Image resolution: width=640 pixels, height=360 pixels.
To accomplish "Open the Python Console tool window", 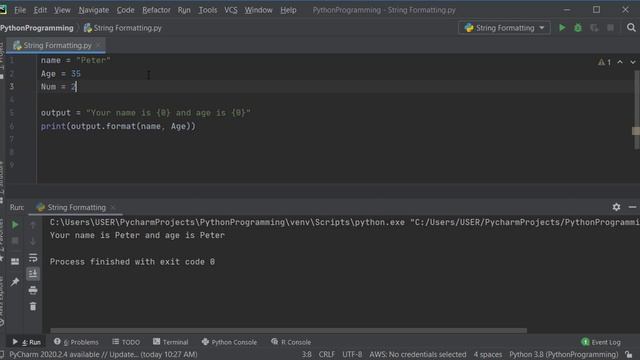I will 229,342.
